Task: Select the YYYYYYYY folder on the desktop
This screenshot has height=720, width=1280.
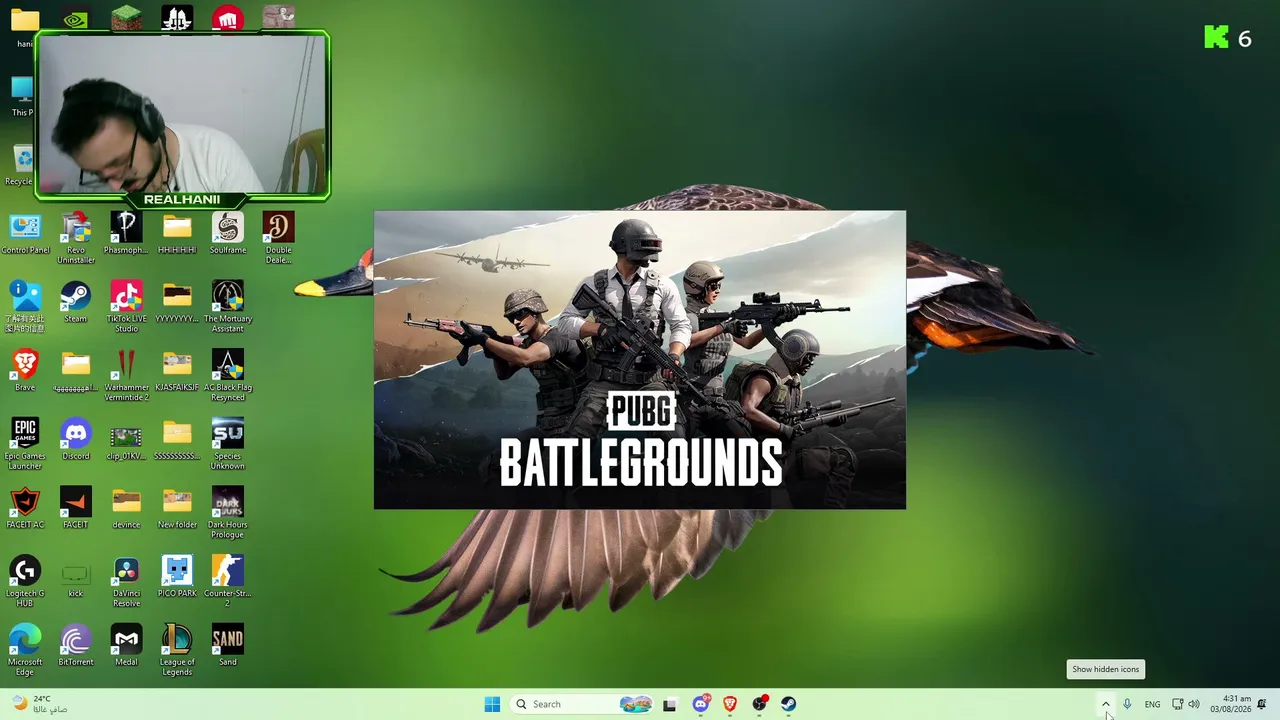Action: click(177, 303)
